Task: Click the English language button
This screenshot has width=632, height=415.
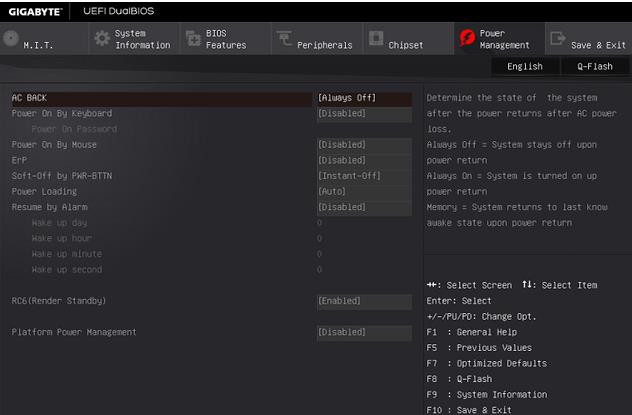Action: (525, 67)
